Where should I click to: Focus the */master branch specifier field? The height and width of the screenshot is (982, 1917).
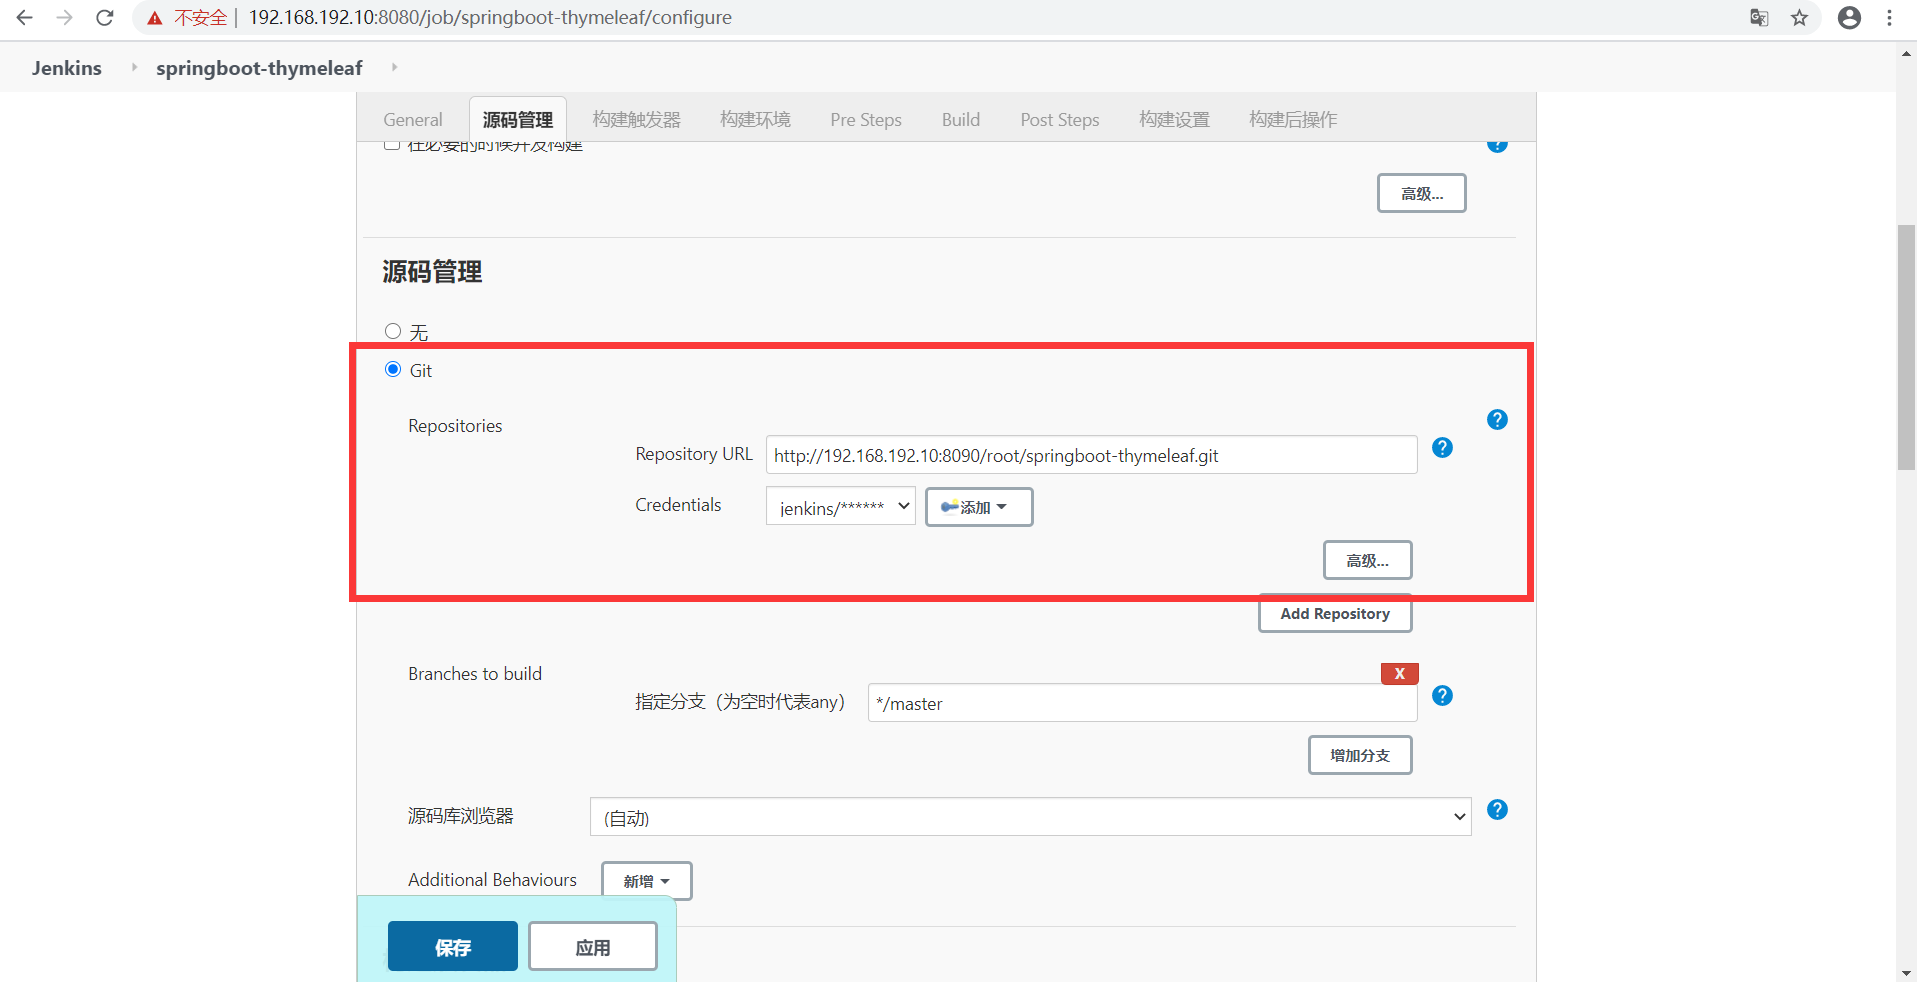[x=1142, y=703]
